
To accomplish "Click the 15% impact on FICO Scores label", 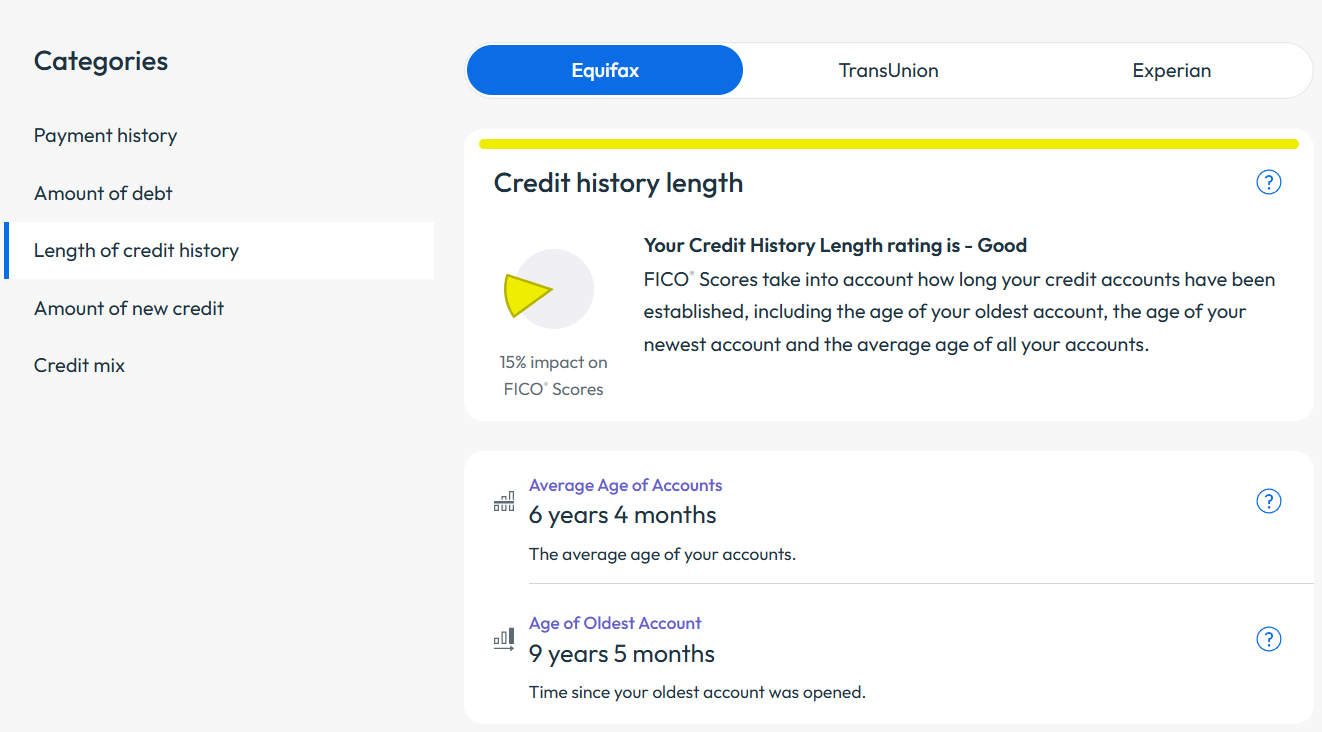I will (553, 375).
